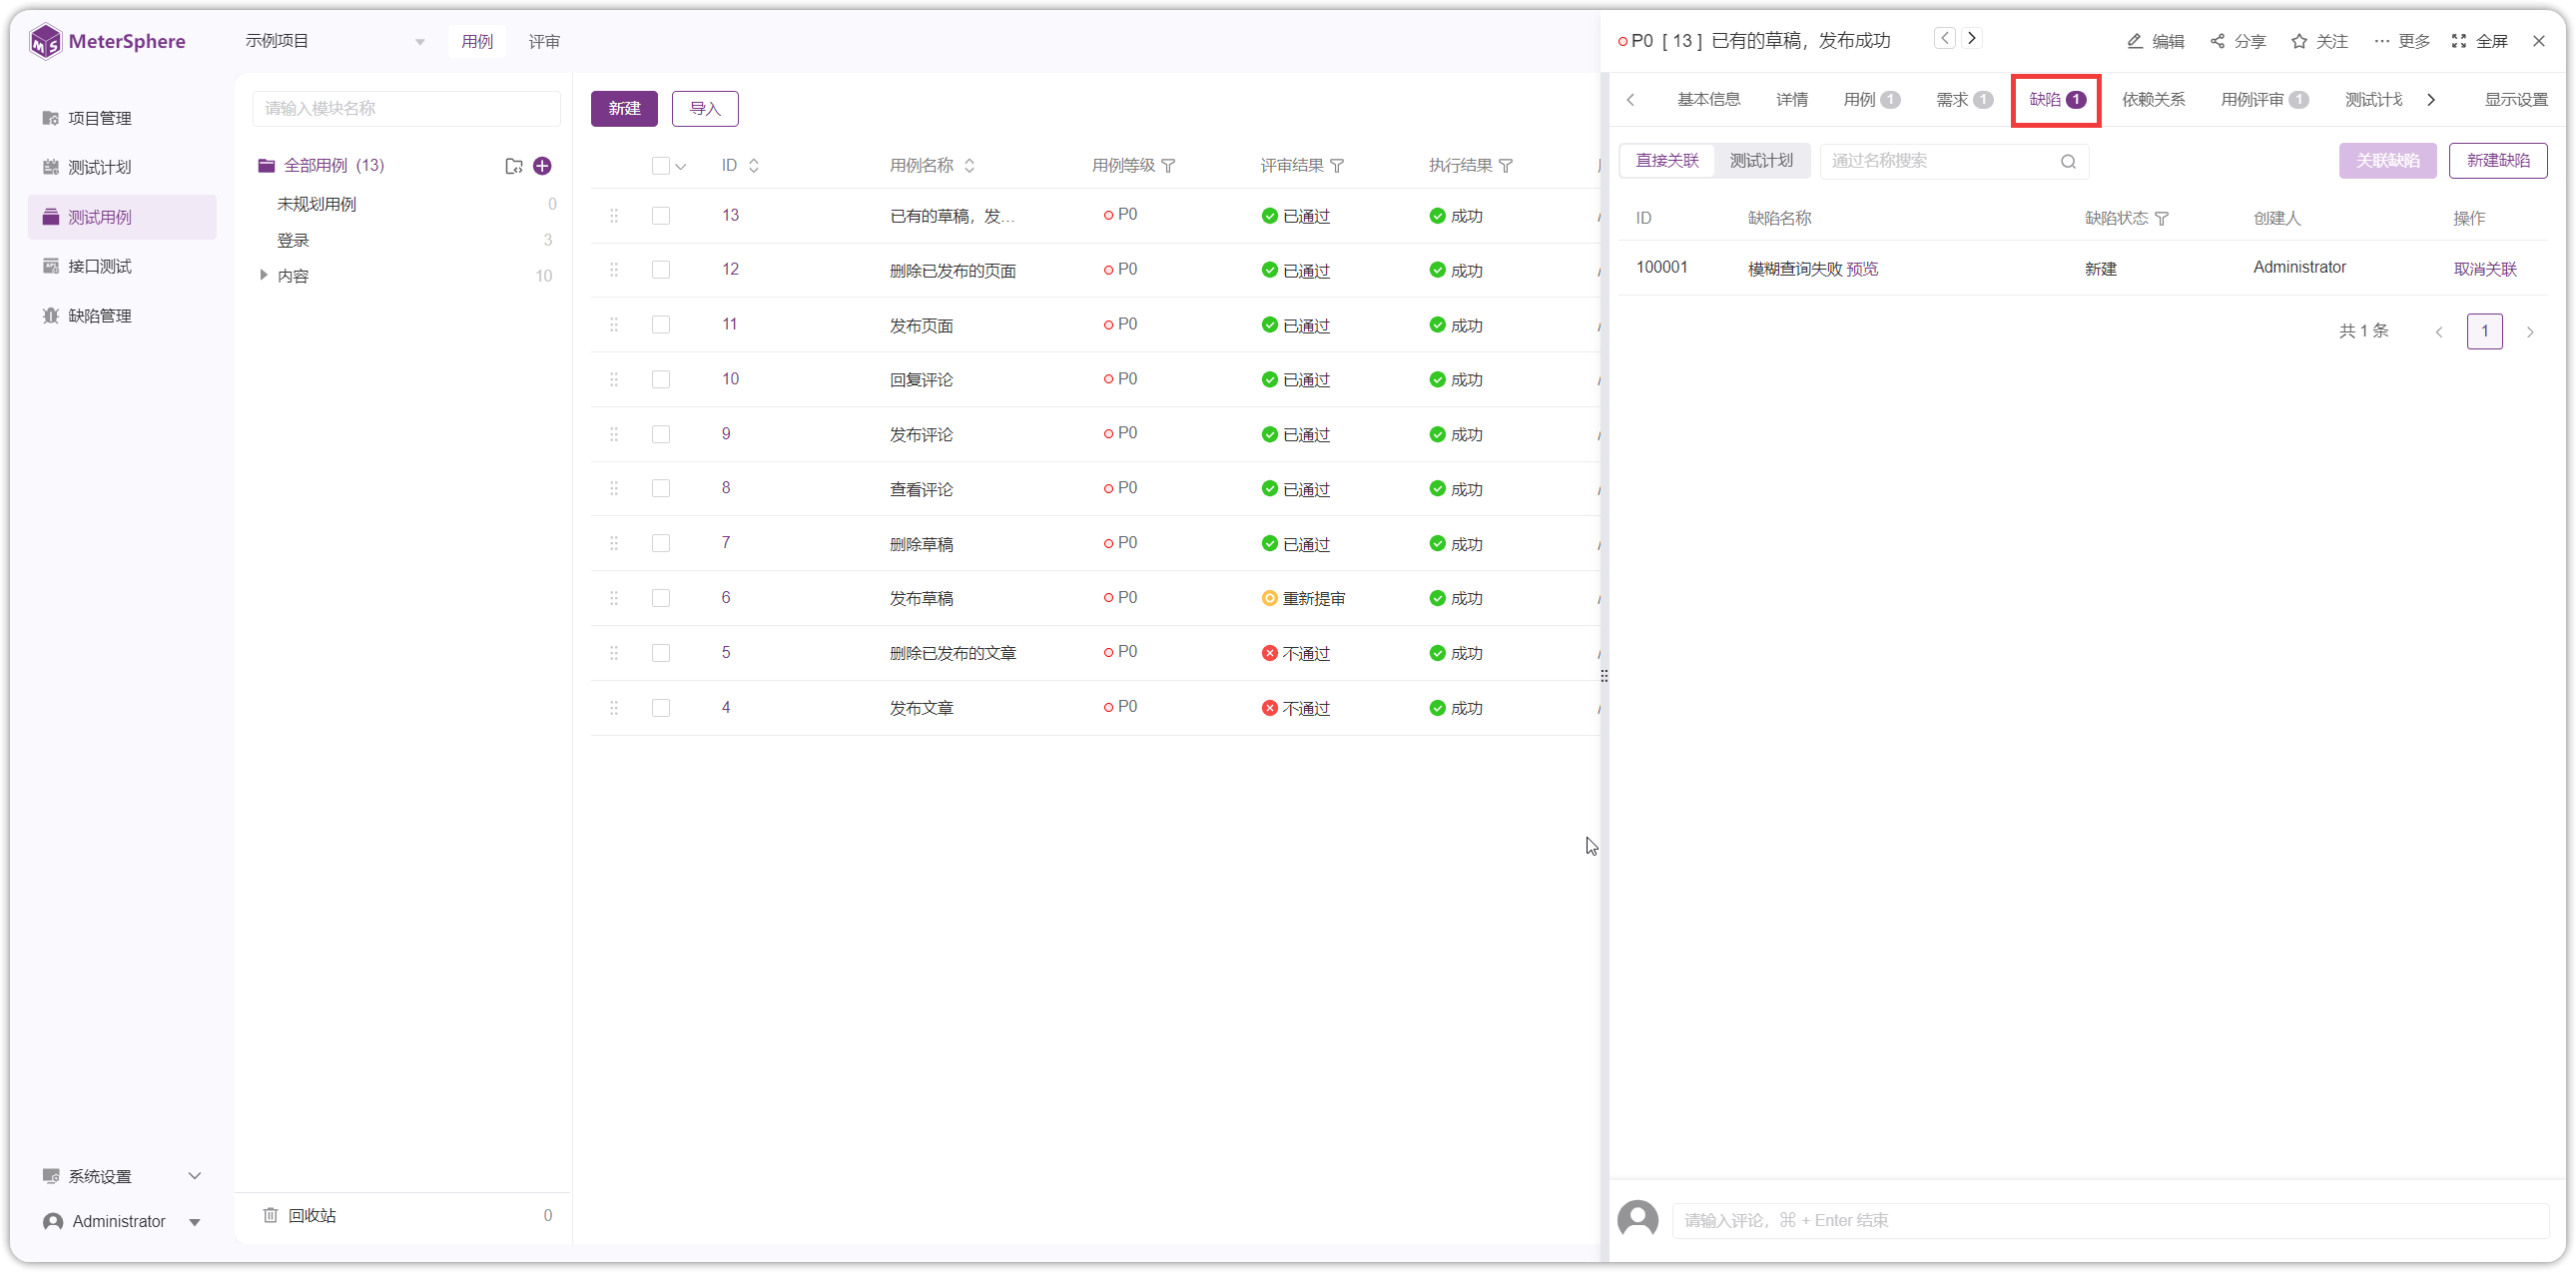Click the folder import icon beside 全部用例
2576x1272 pixels.
(x=514, y=166)
